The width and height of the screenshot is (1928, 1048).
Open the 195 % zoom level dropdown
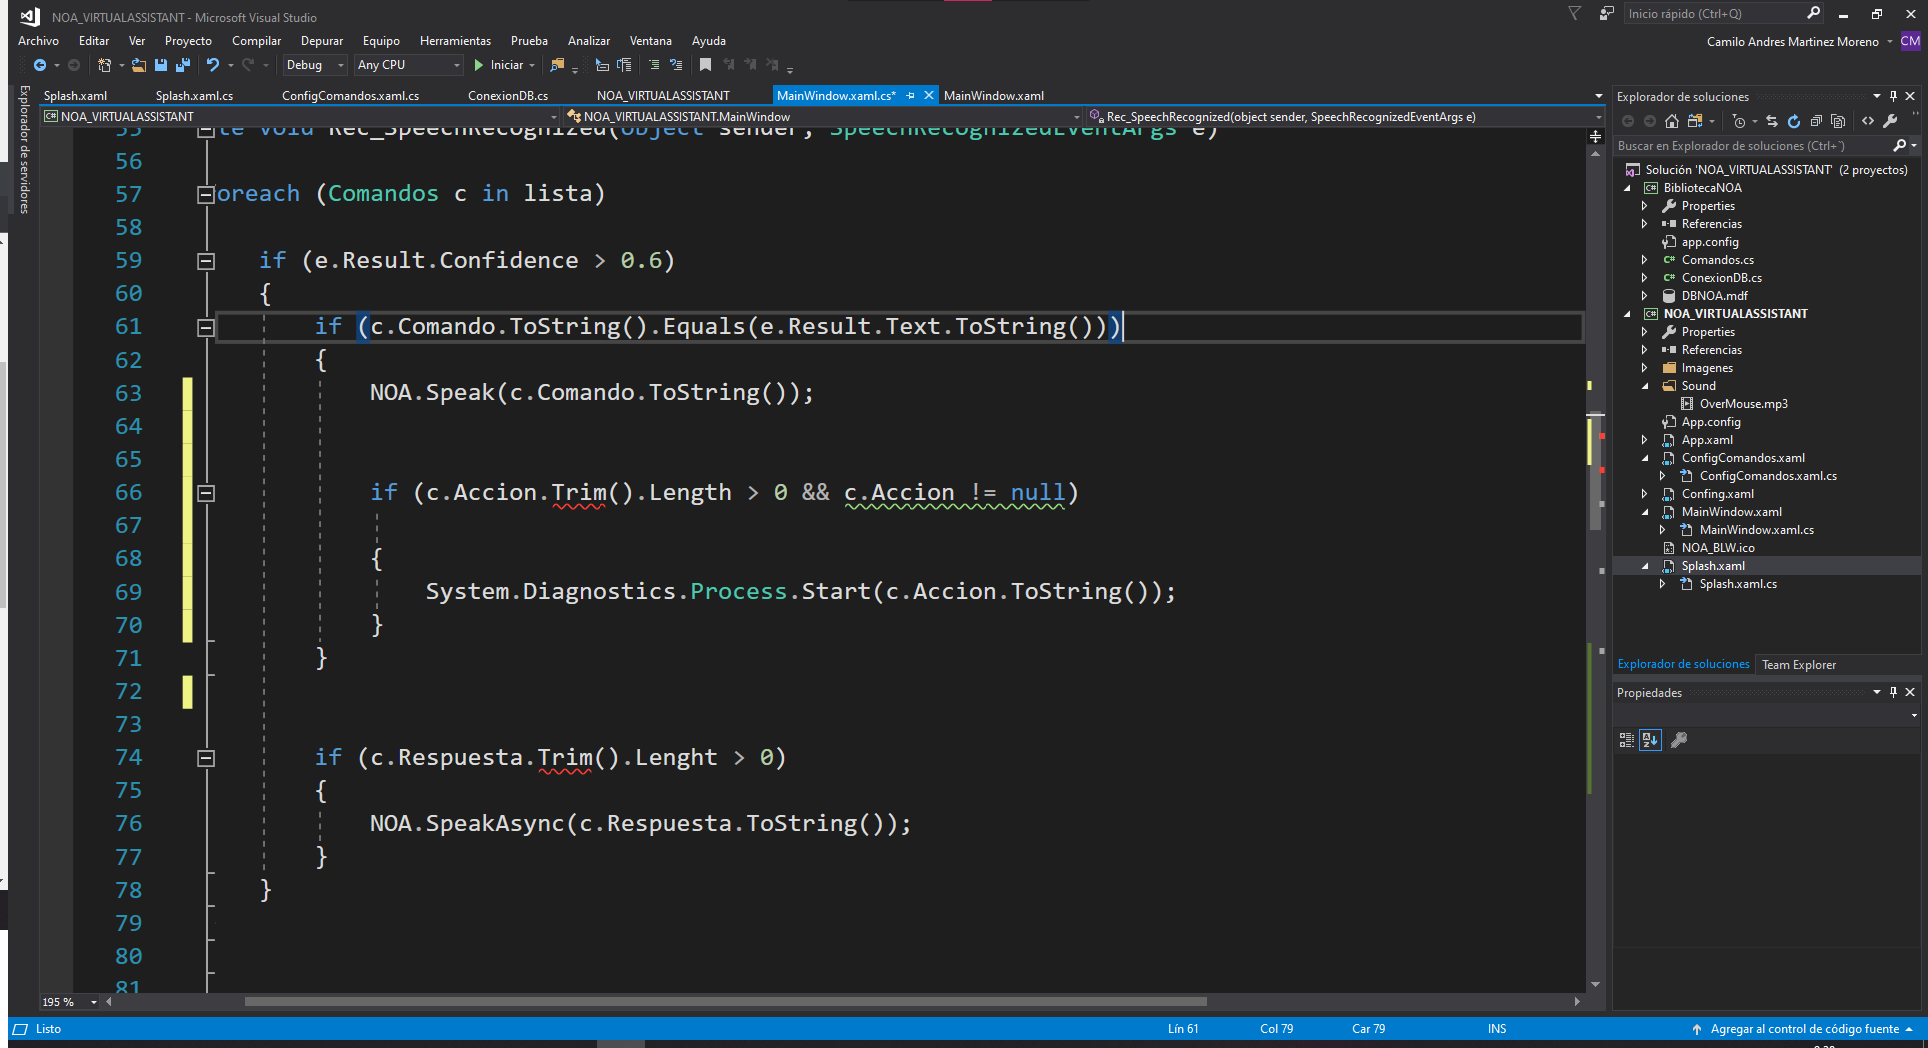pos(94,1002)
